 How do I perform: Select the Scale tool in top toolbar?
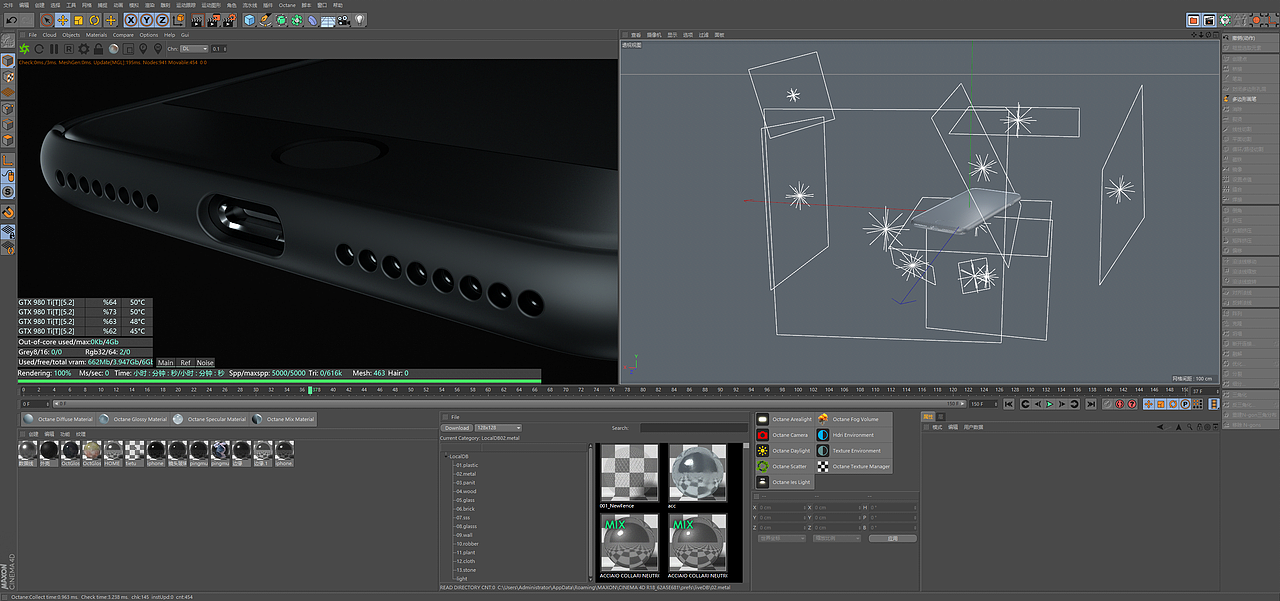click(x=78, y=20)
